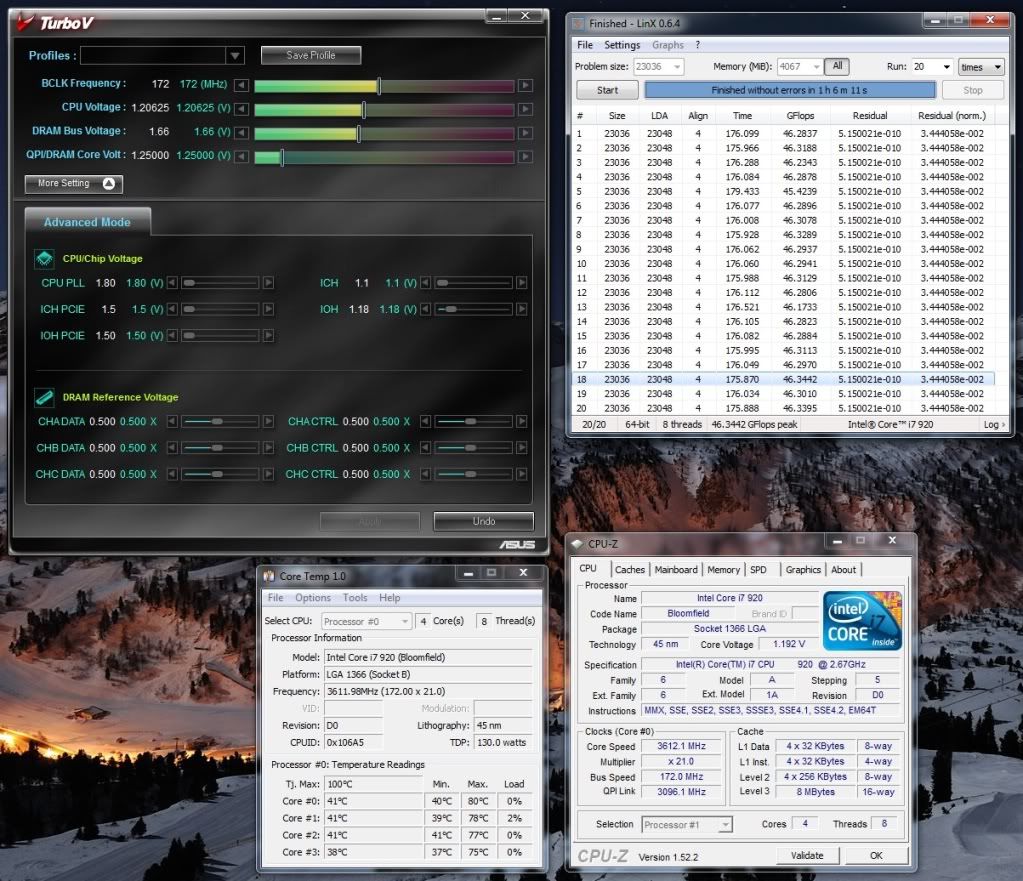Click IOH voltage decrease arrow
1023x881 pixels.
coord(425,309)
